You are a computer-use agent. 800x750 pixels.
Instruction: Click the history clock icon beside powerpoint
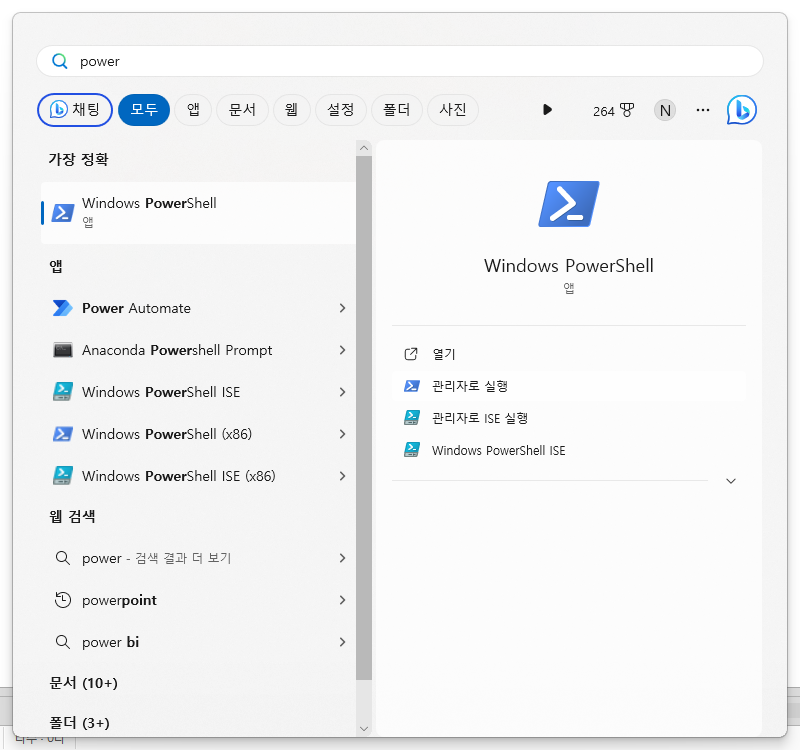click(63, 600)
